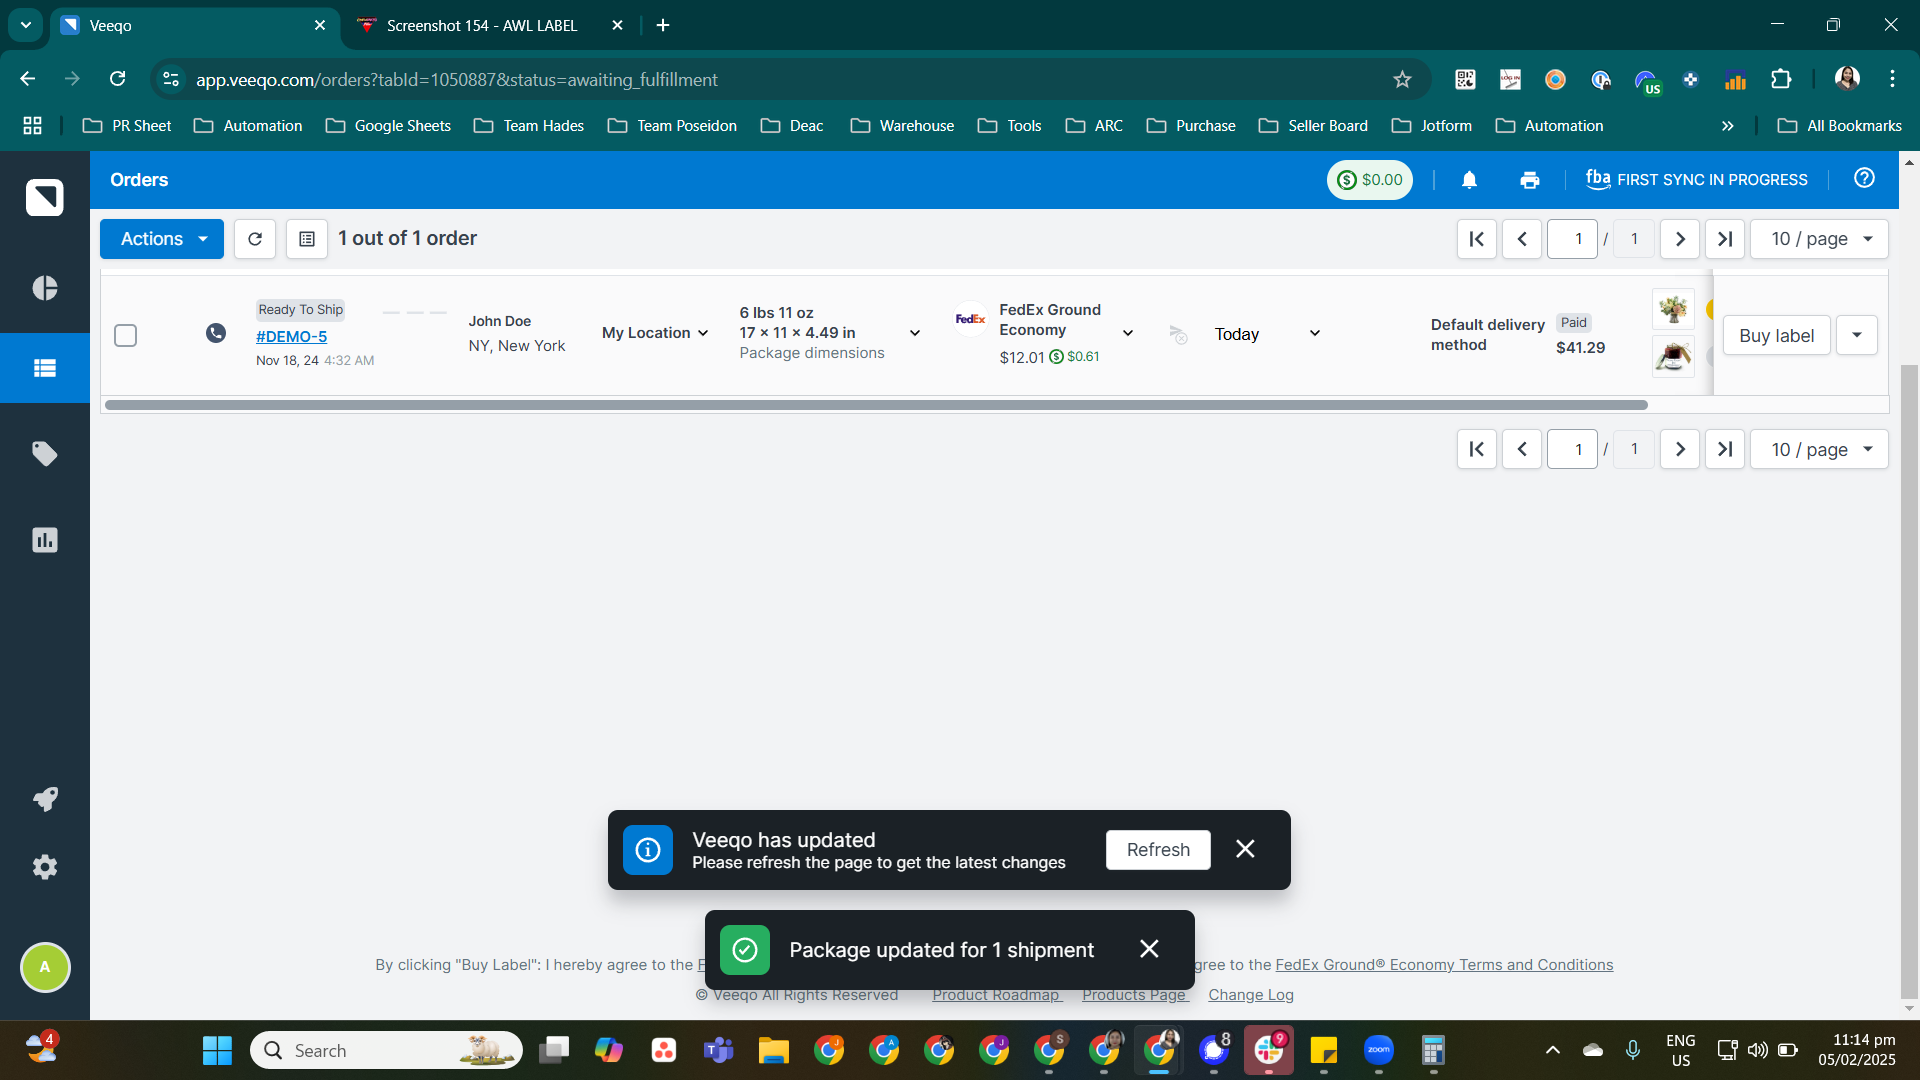The image size is (1920, 1080).
Task: Go to first page in bottom pagination
Action: click(x=1477, y=449)
